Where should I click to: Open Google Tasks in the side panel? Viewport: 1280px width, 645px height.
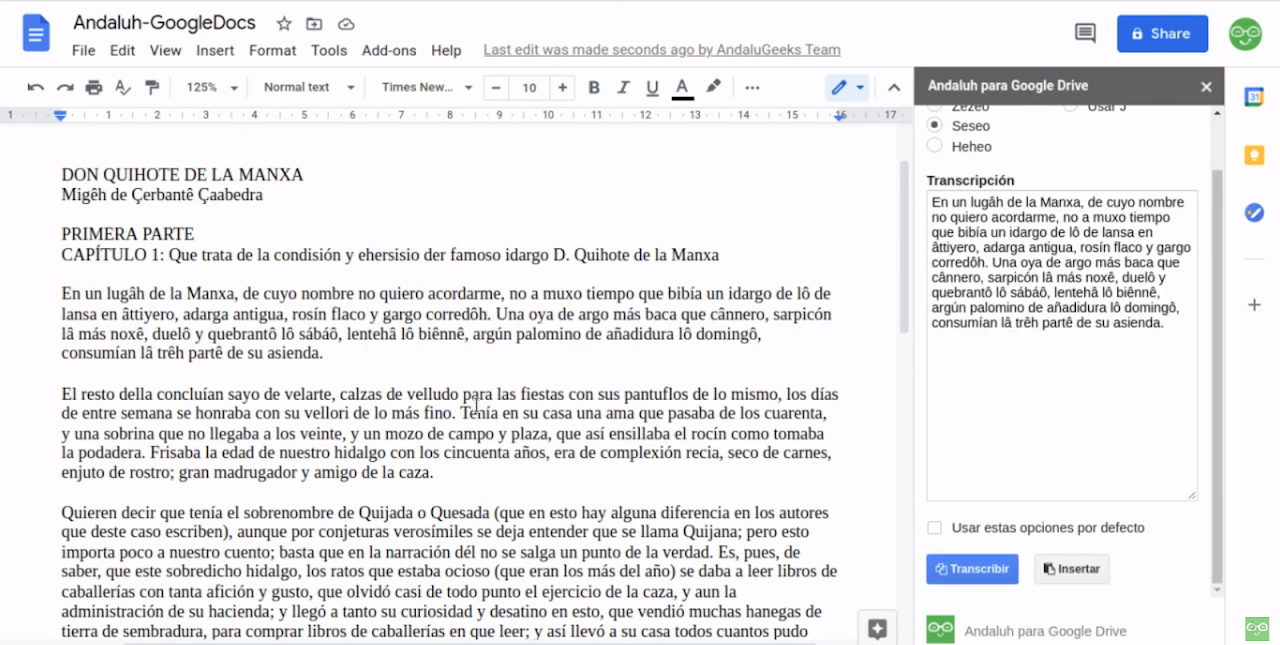(x=1254, y=213)
